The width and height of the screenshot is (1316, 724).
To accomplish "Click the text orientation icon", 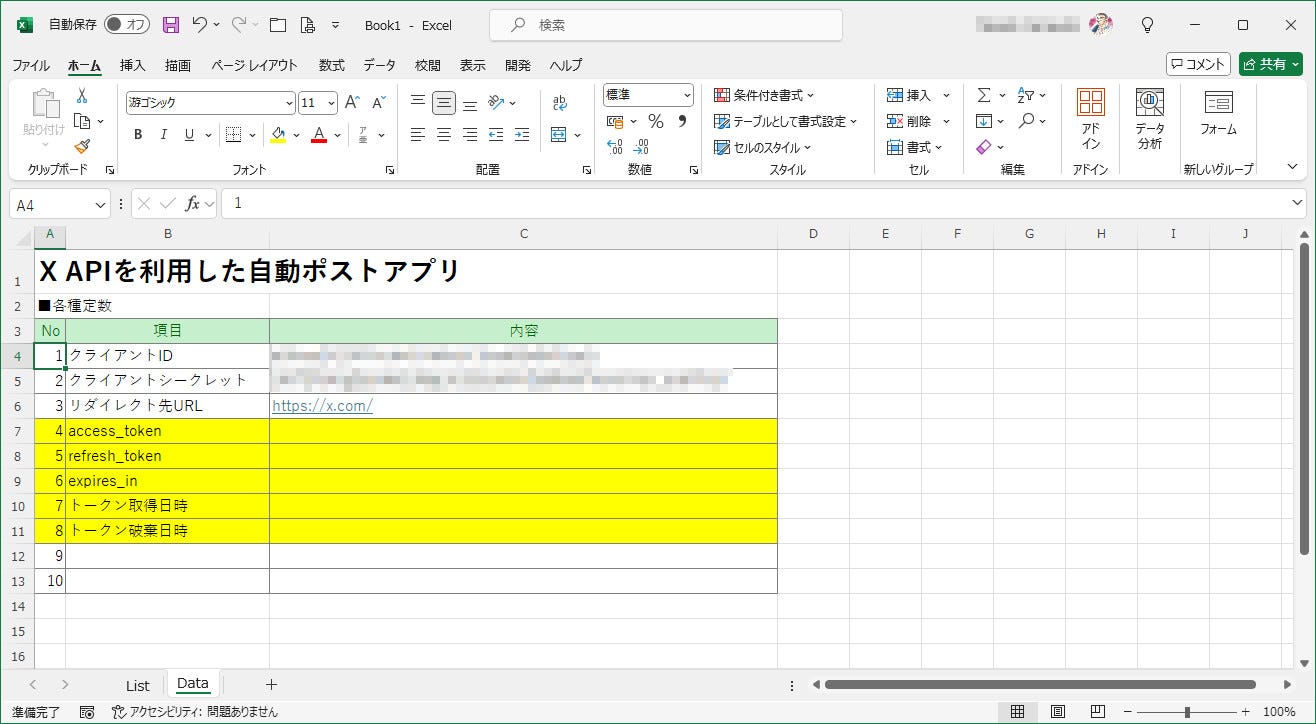I will pyautogui.click(x=497, y=102).
